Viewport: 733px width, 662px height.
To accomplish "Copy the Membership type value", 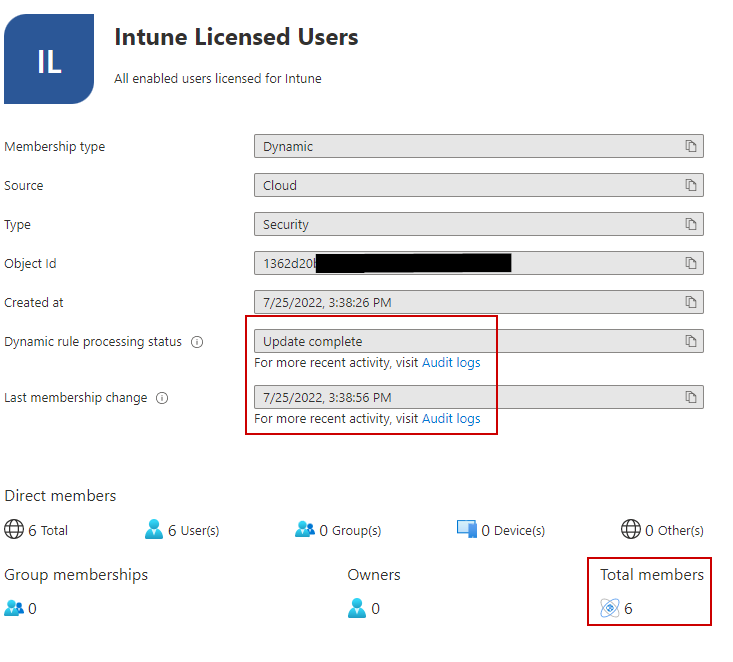I will 690,146.
